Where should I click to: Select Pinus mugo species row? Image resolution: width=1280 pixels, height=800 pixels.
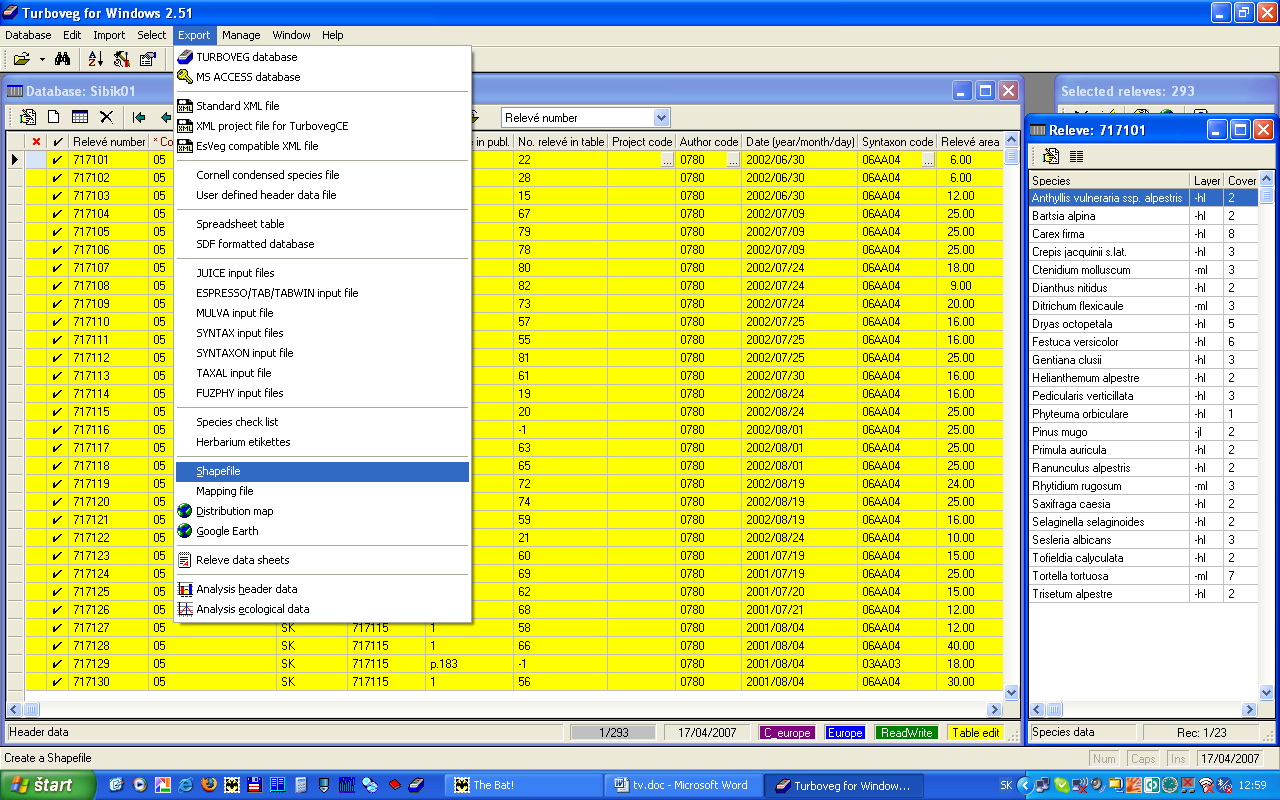click(x=1110, y=432)
